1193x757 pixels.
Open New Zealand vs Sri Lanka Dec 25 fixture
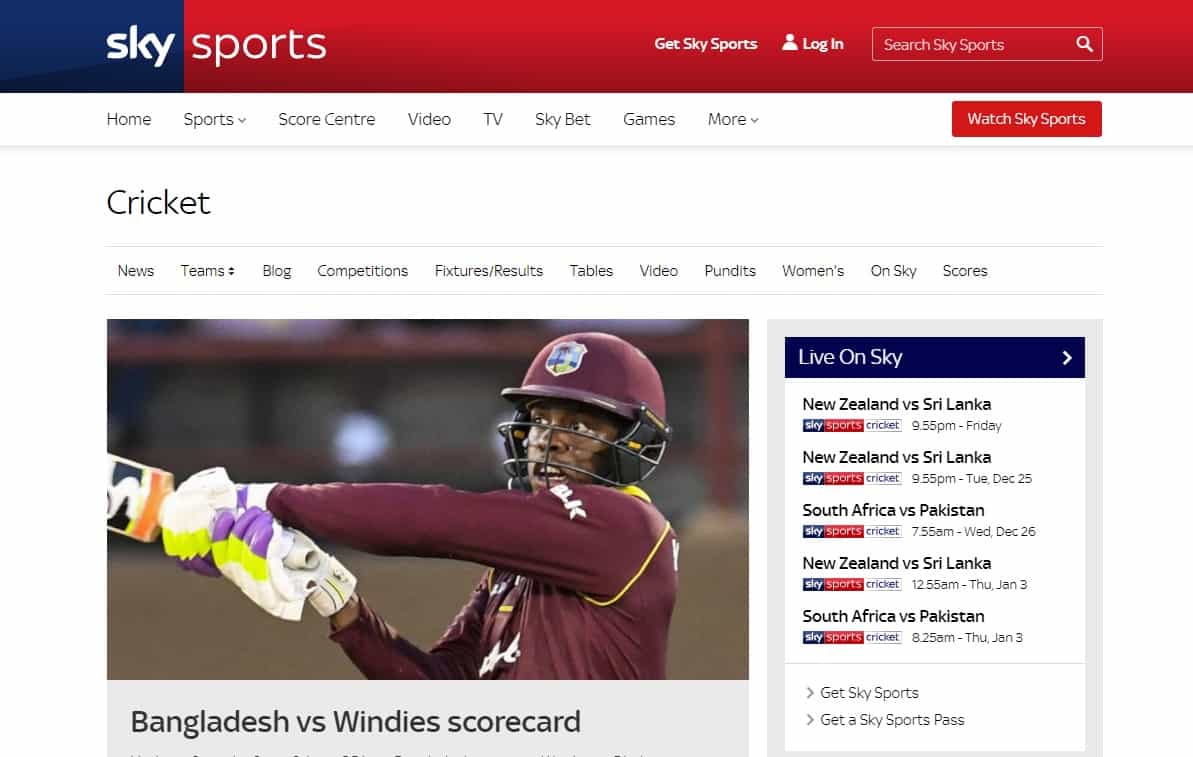[896, 457]
